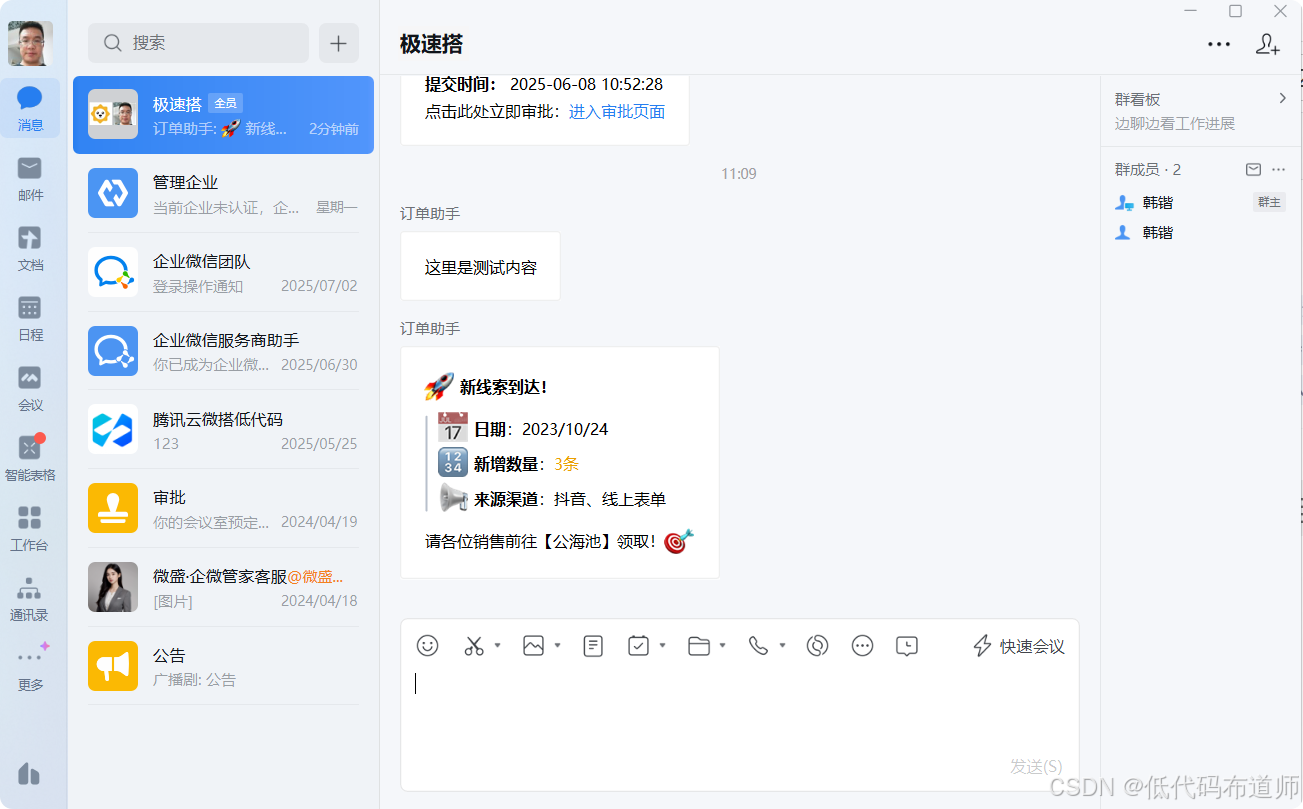Click the folder file icon in toolbar
1303x809 pixels.
click(x=698, y=646)
